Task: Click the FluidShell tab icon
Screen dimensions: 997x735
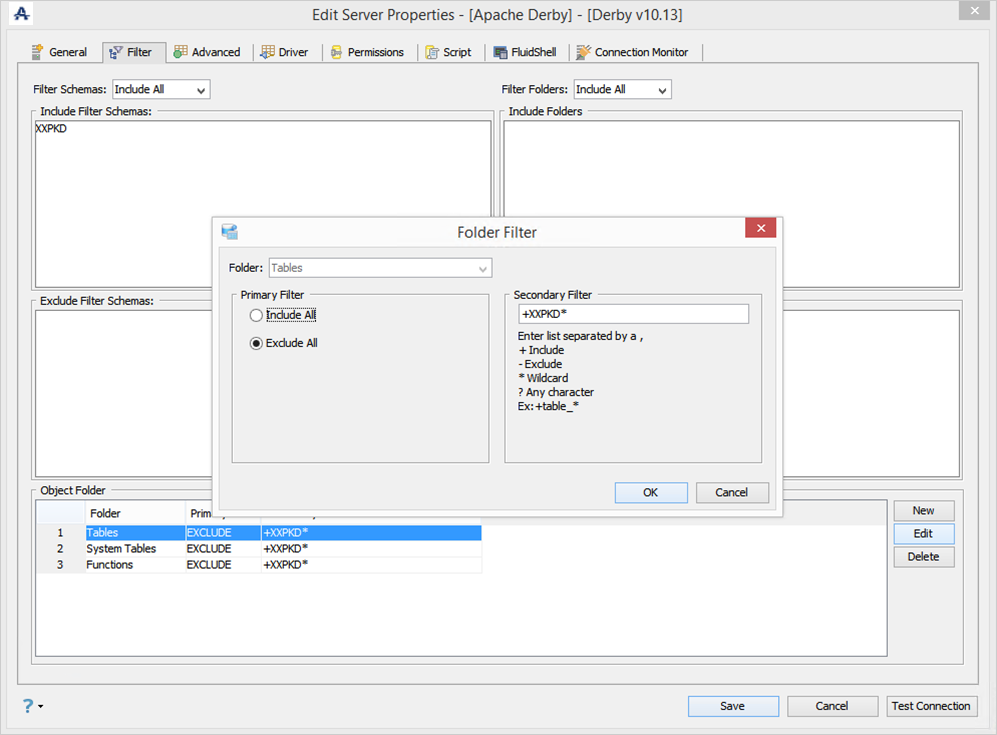Action: click(500, 52)
